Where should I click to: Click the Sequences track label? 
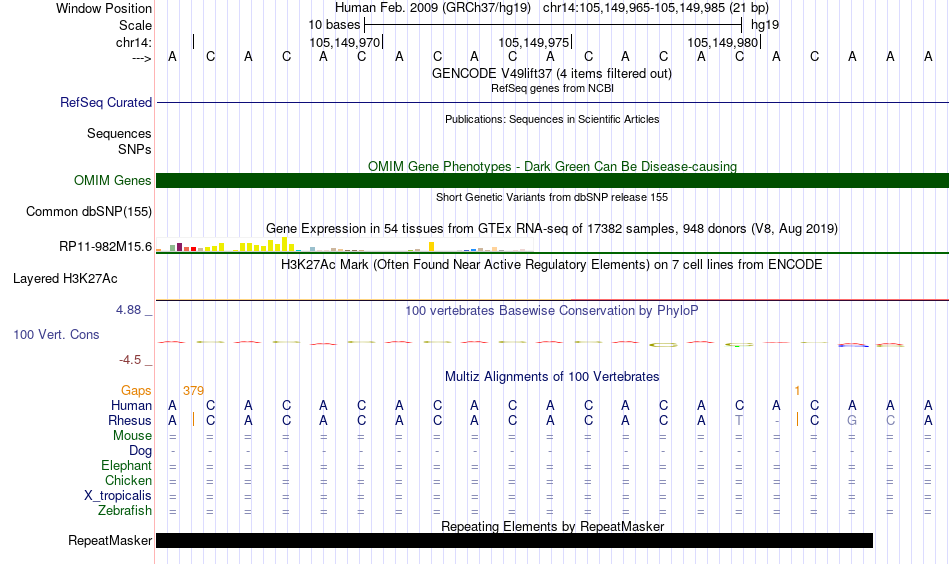point(119,133)
